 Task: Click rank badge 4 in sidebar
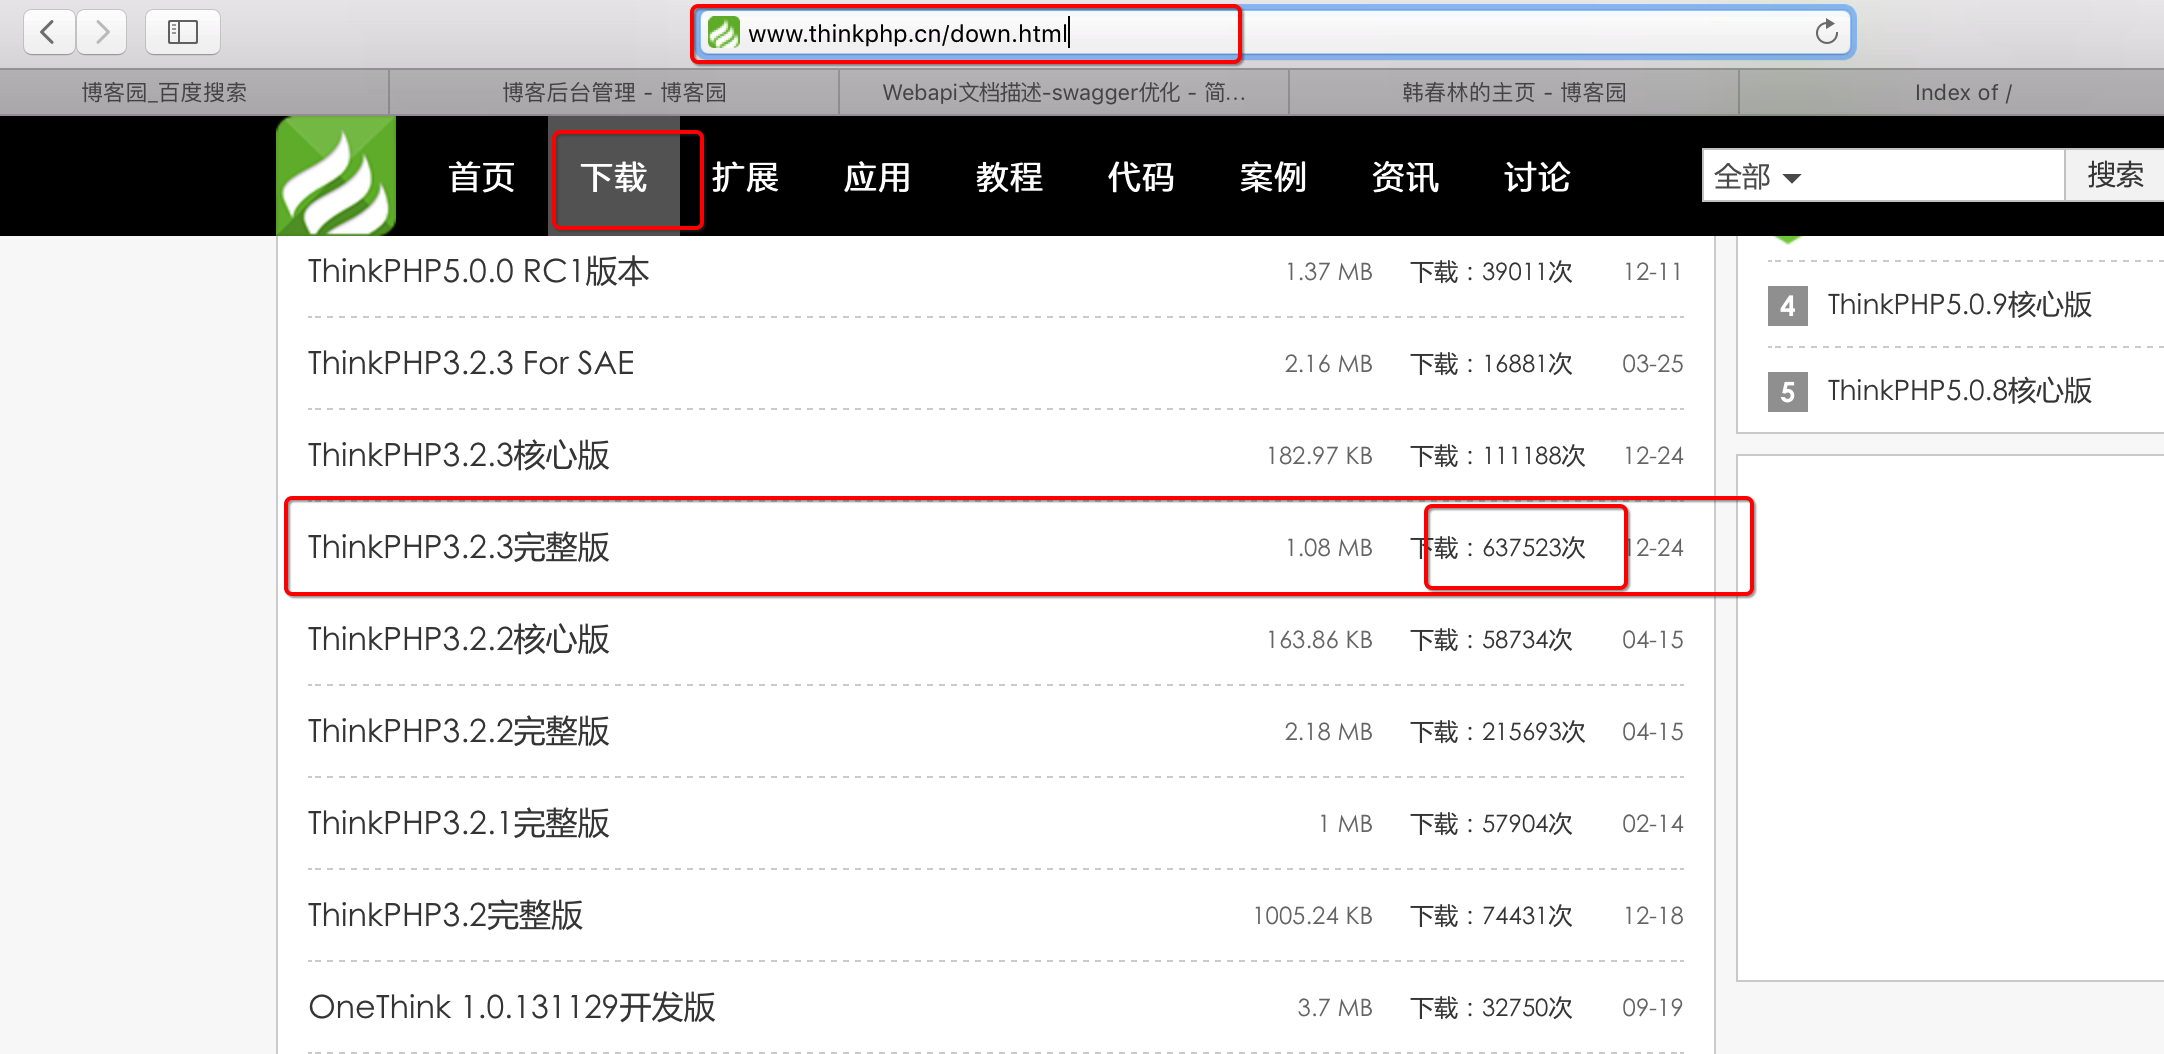(x=1787, y=305)
